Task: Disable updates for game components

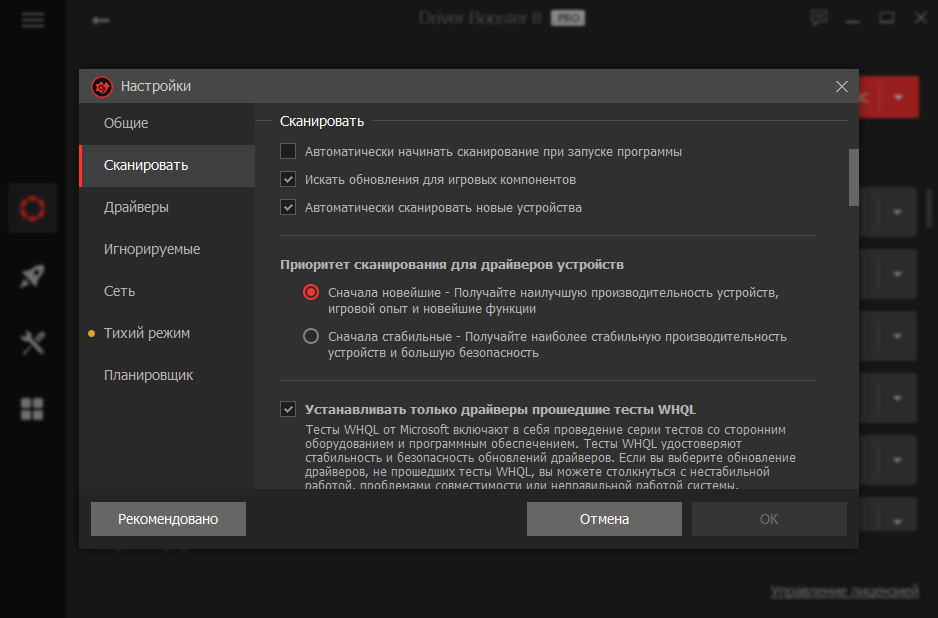Action: [288, 179]
